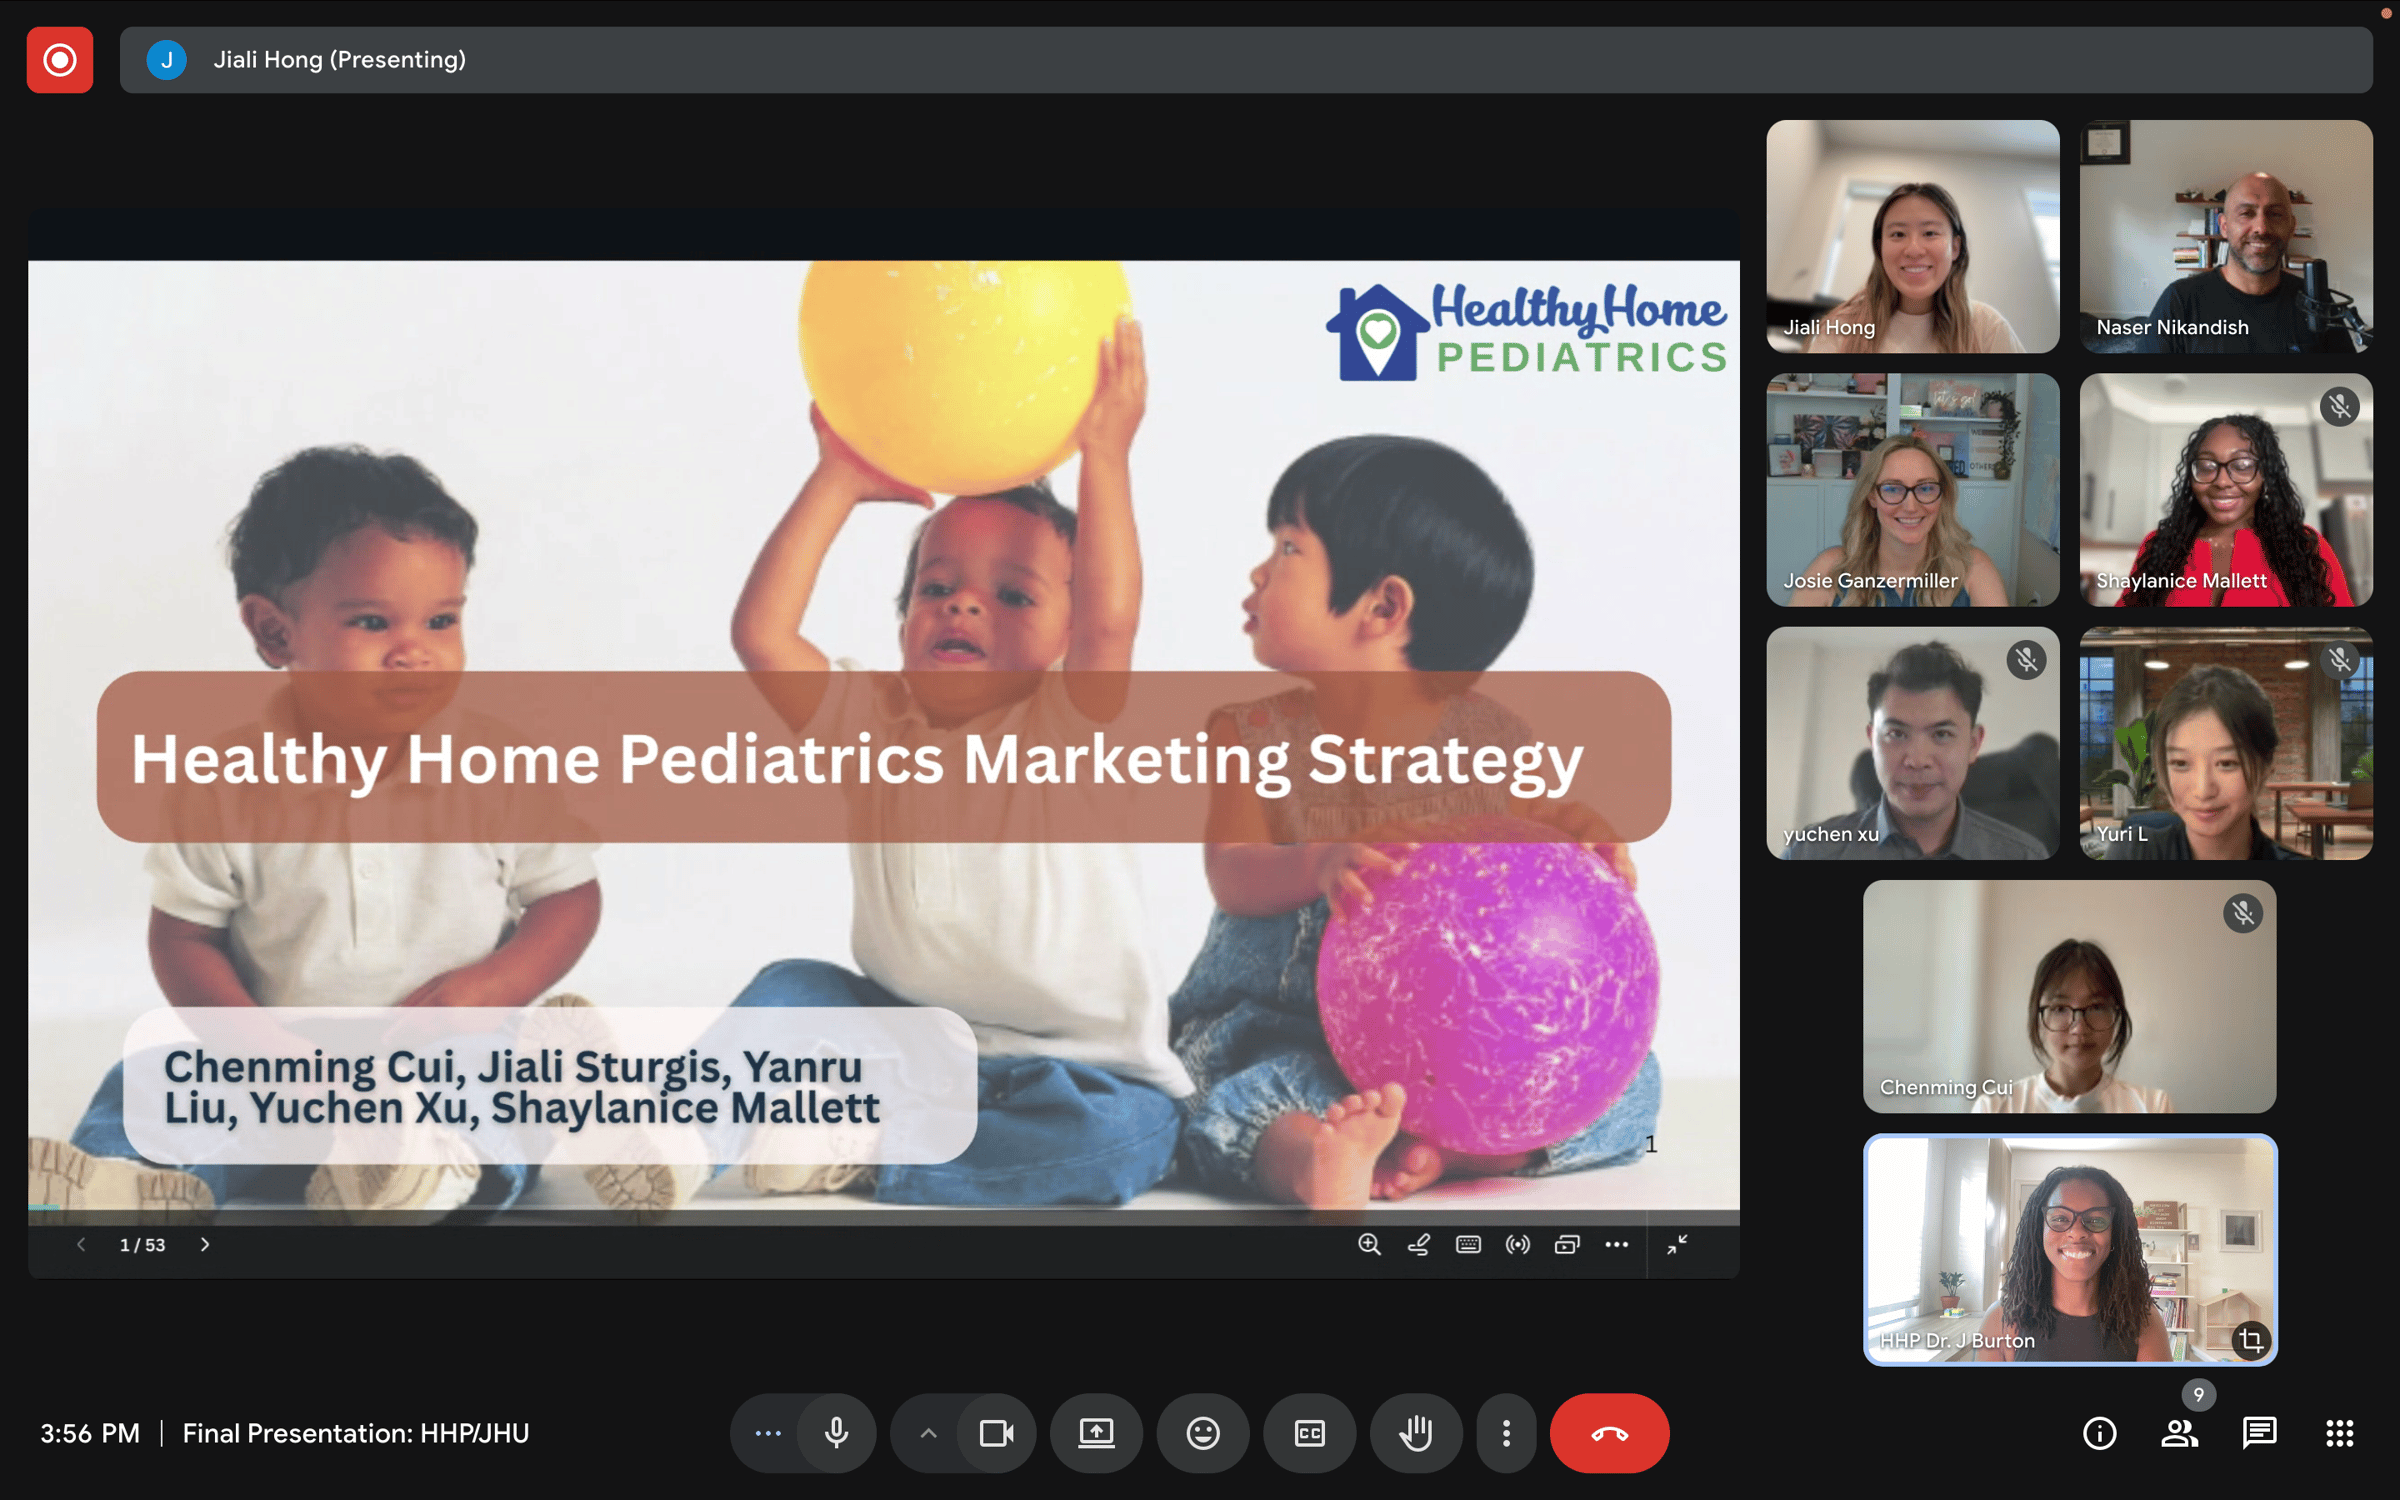
Task: Click the Healthy Home Pediatrics logo
Action: coord(1527,331)
